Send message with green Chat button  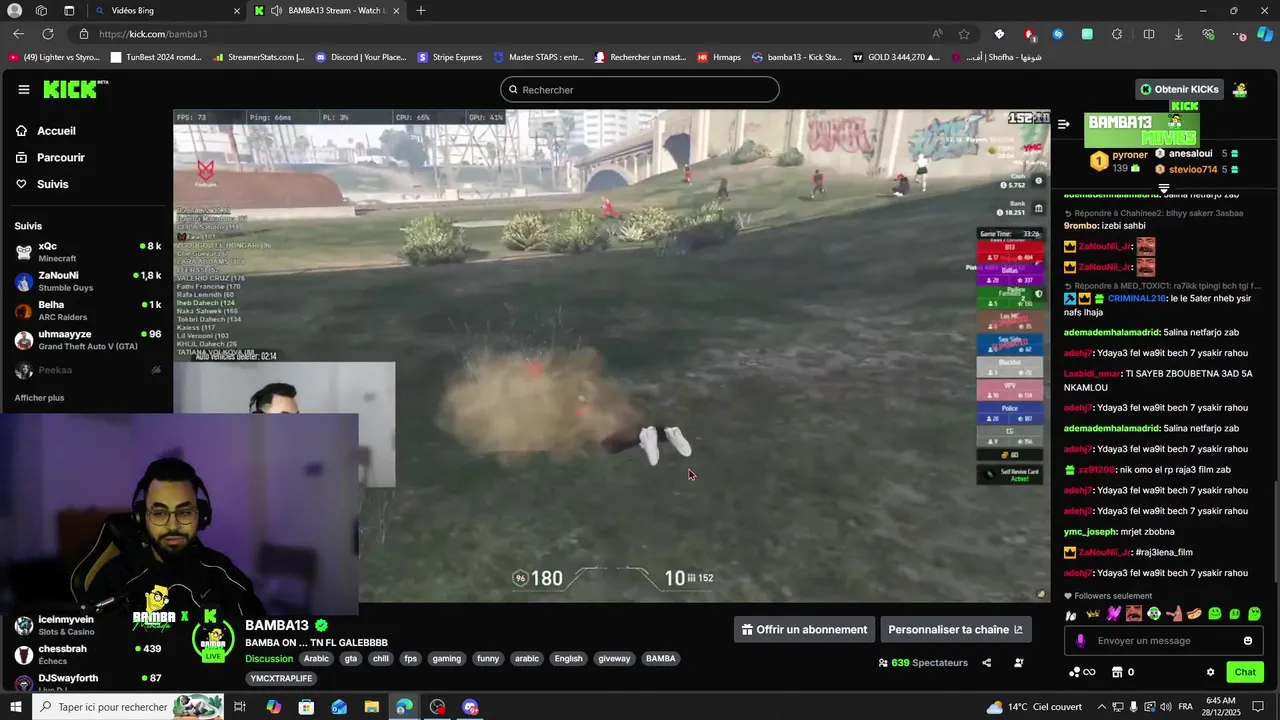[x=1245, y=672]
